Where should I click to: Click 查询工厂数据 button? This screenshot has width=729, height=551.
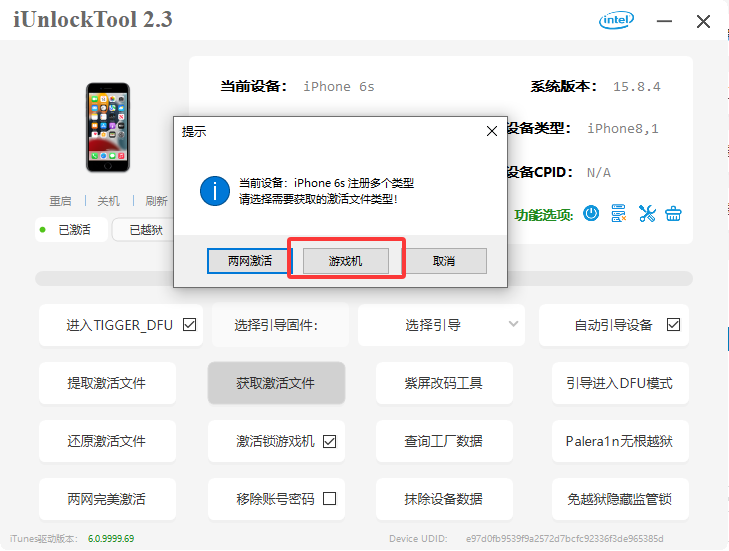coord(444,441)
